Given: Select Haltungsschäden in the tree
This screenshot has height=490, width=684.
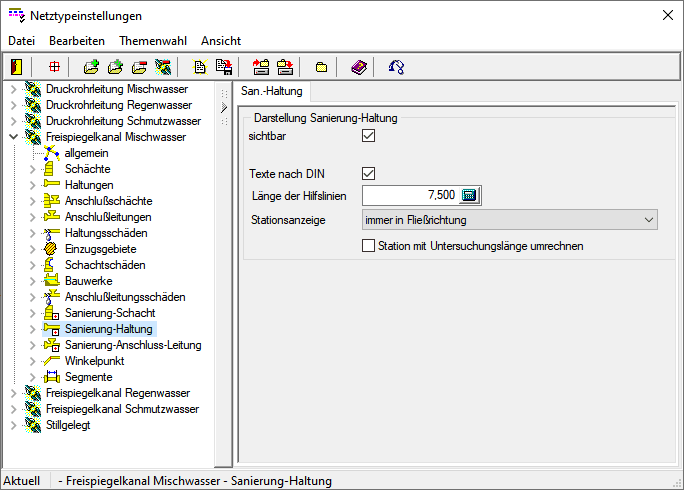Looking at the screenshot, I should pos(106,233).
